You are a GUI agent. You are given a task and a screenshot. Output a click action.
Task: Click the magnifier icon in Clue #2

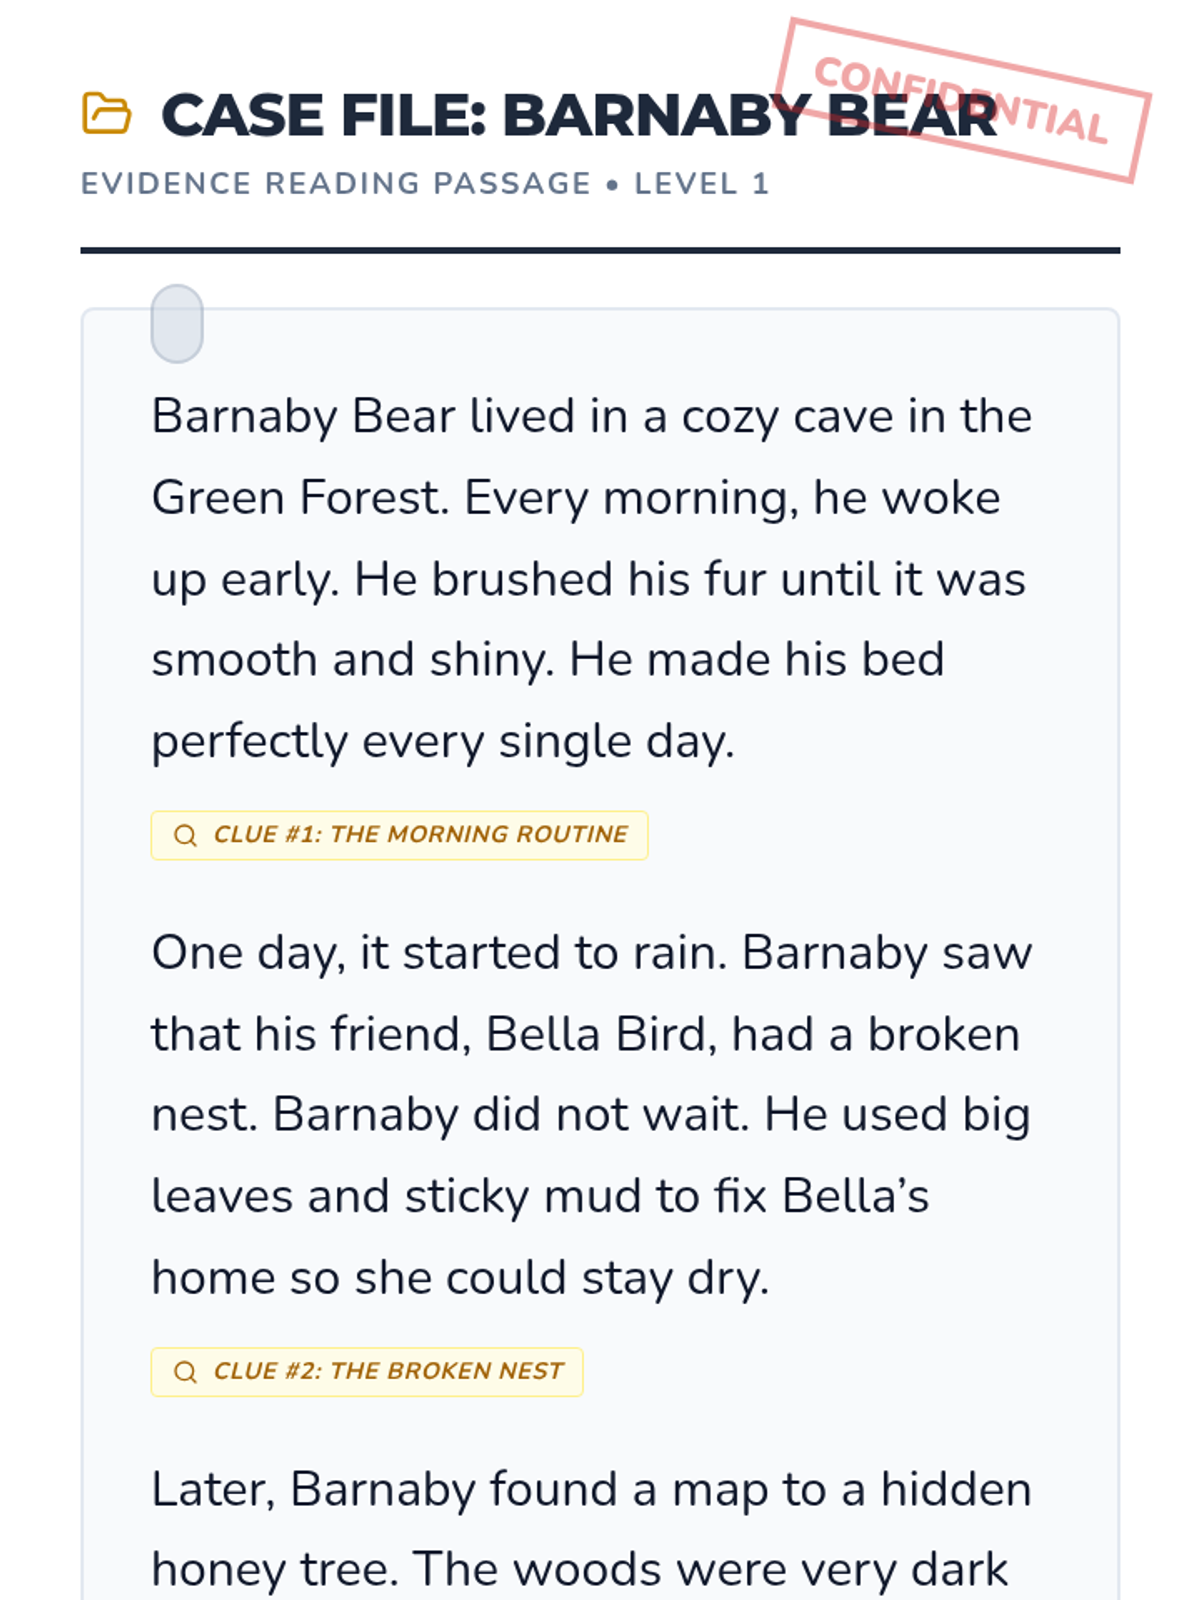tap(185, 1372)
